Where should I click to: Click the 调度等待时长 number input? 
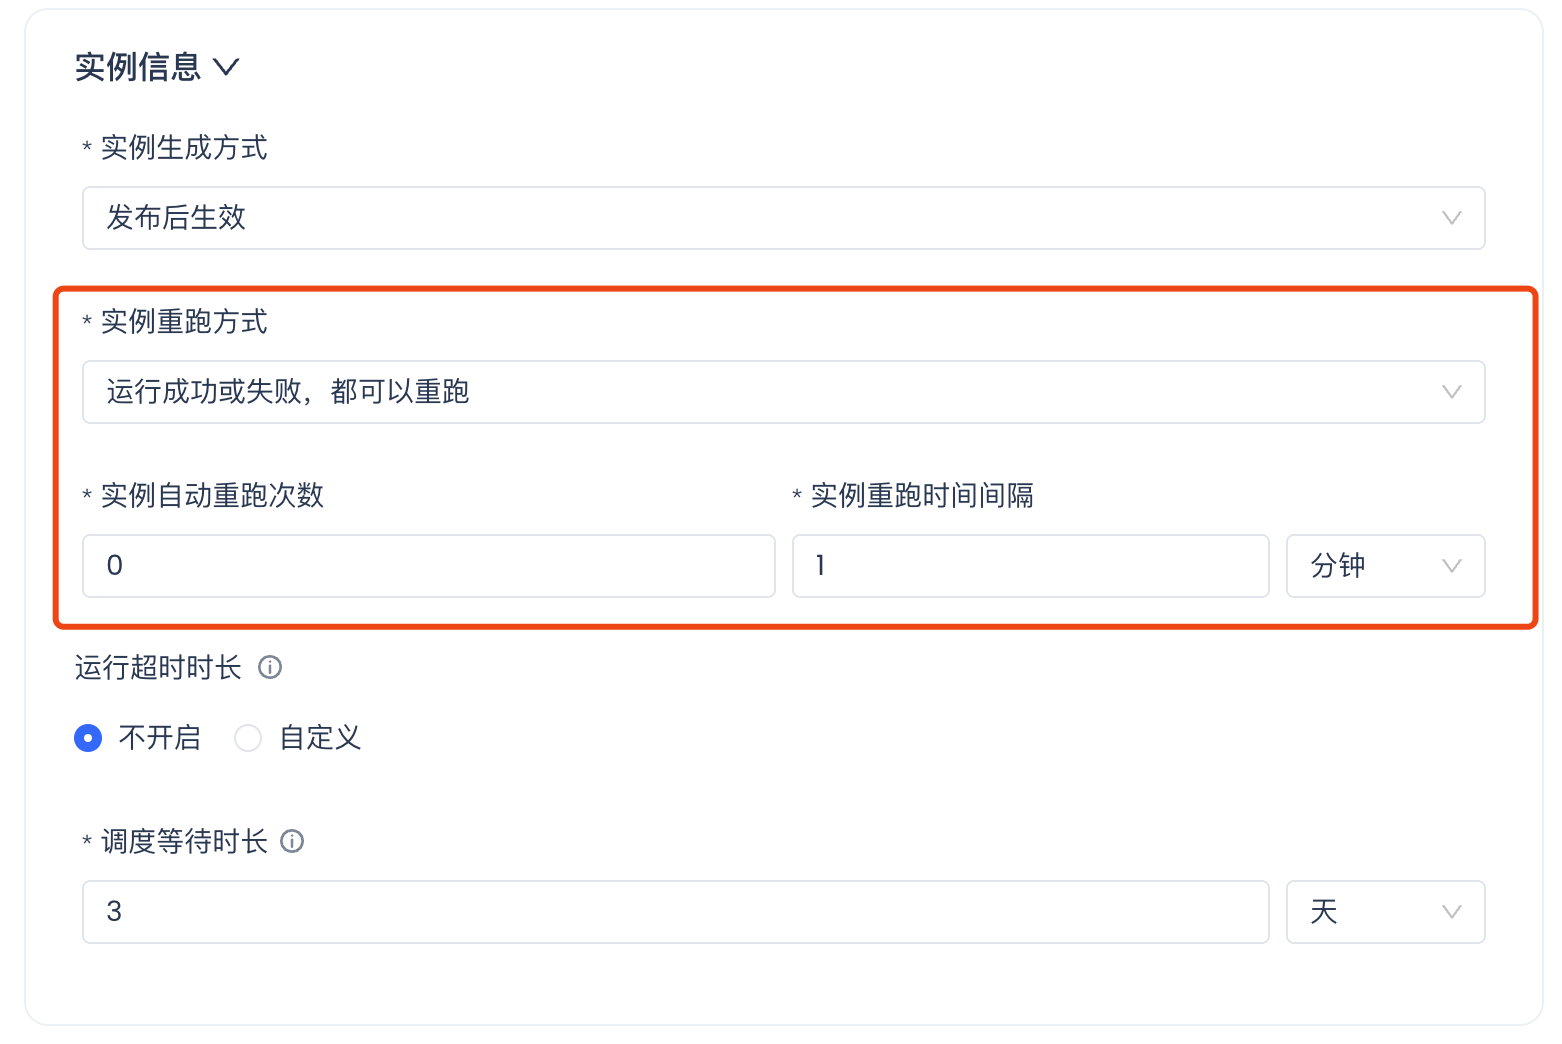pos(675,912)
